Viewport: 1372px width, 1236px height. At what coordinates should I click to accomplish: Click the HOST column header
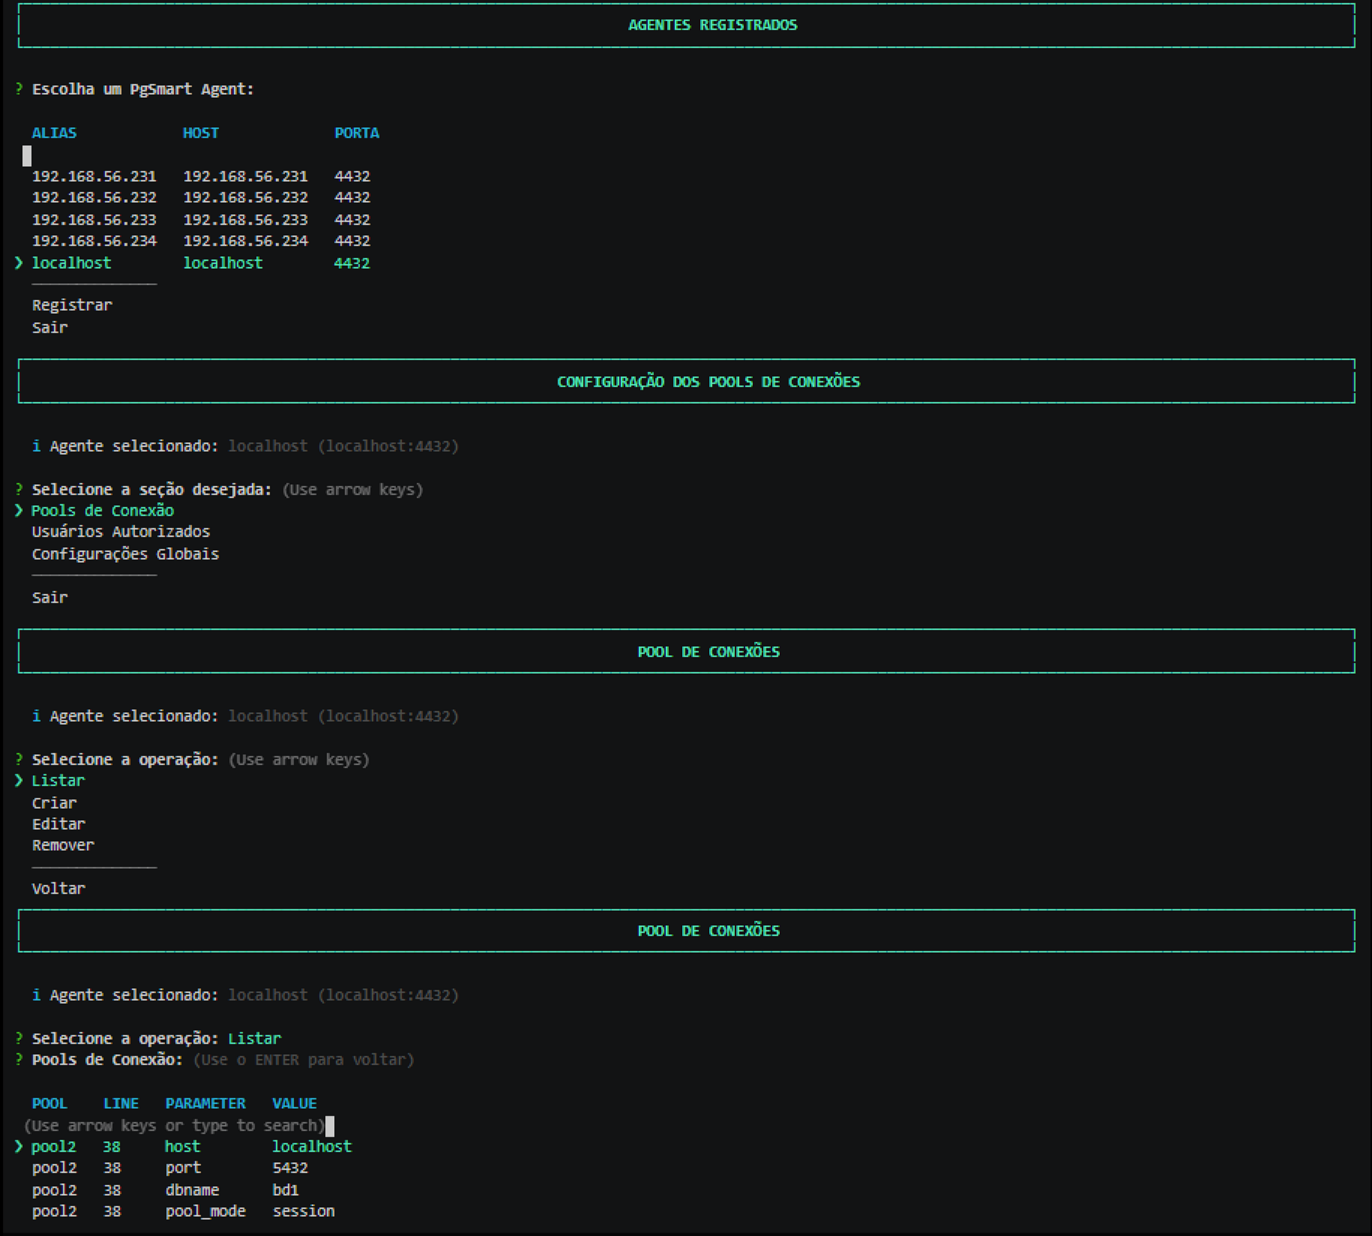(201, 133)
